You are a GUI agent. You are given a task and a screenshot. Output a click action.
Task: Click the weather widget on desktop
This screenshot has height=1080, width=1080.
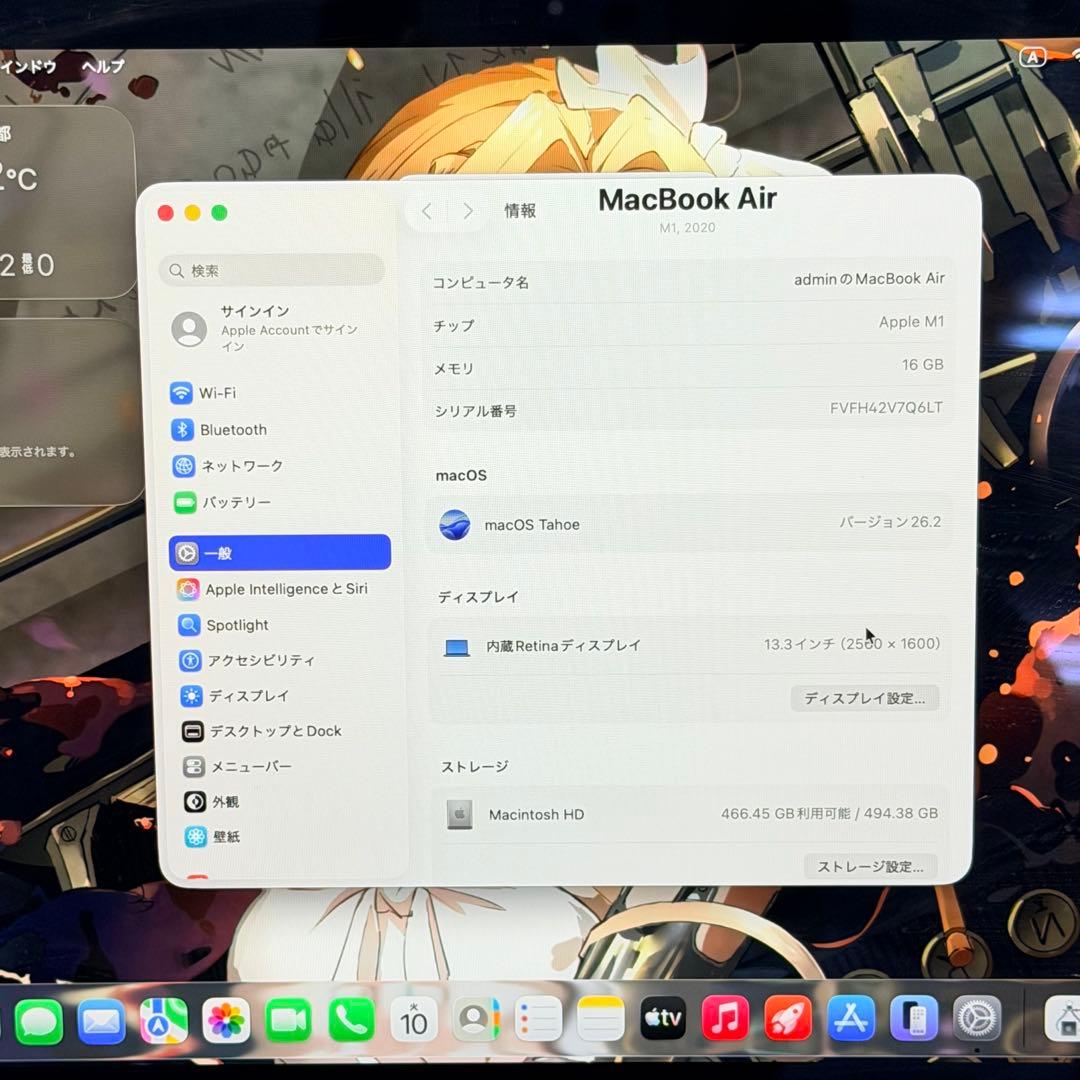(67, 202)
